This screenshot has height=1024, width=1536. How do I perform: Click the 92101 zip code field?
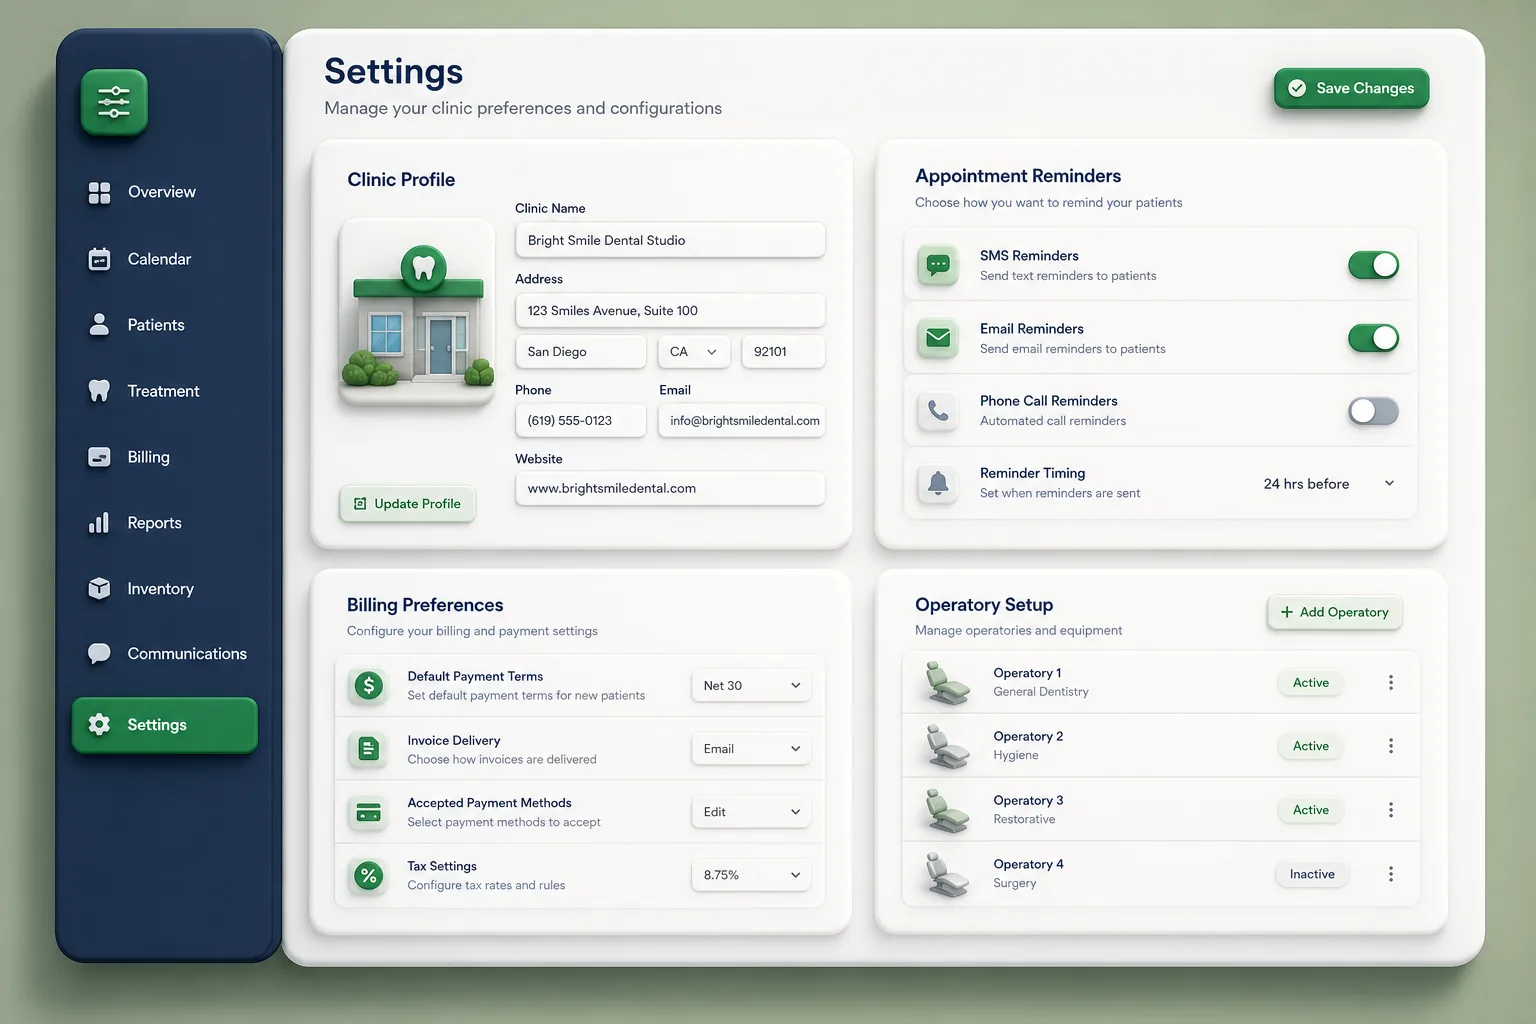click(x=783, y=352)
